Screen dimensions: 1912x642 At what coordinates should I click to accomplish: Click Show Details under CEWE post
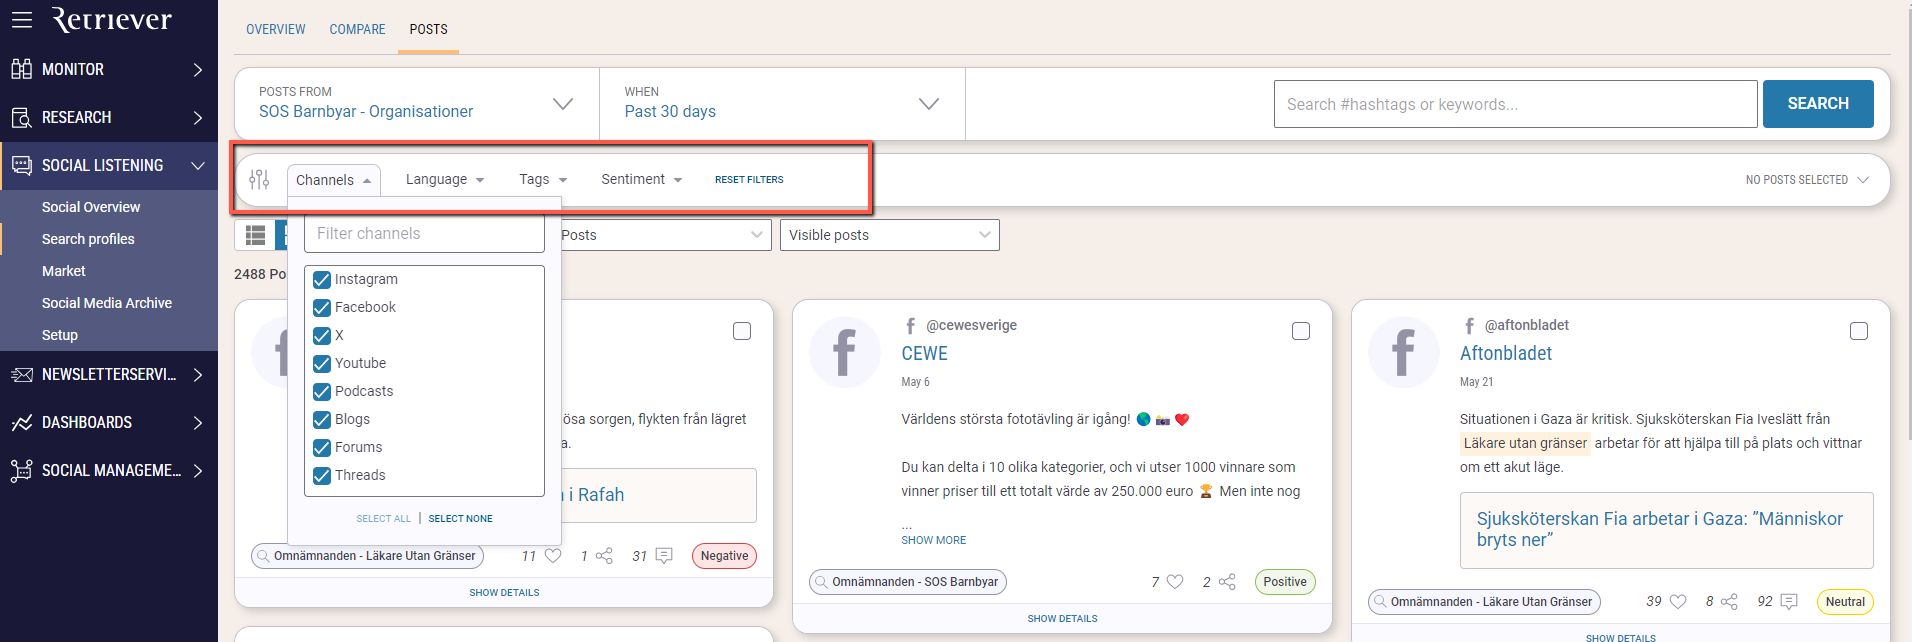click(1062, 619)
